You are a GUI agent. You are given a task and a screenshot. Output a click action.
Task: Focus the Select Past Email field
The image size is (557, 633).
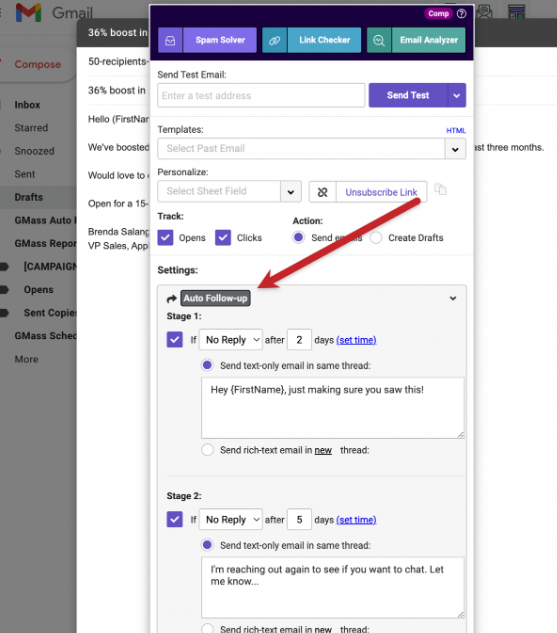301,149
